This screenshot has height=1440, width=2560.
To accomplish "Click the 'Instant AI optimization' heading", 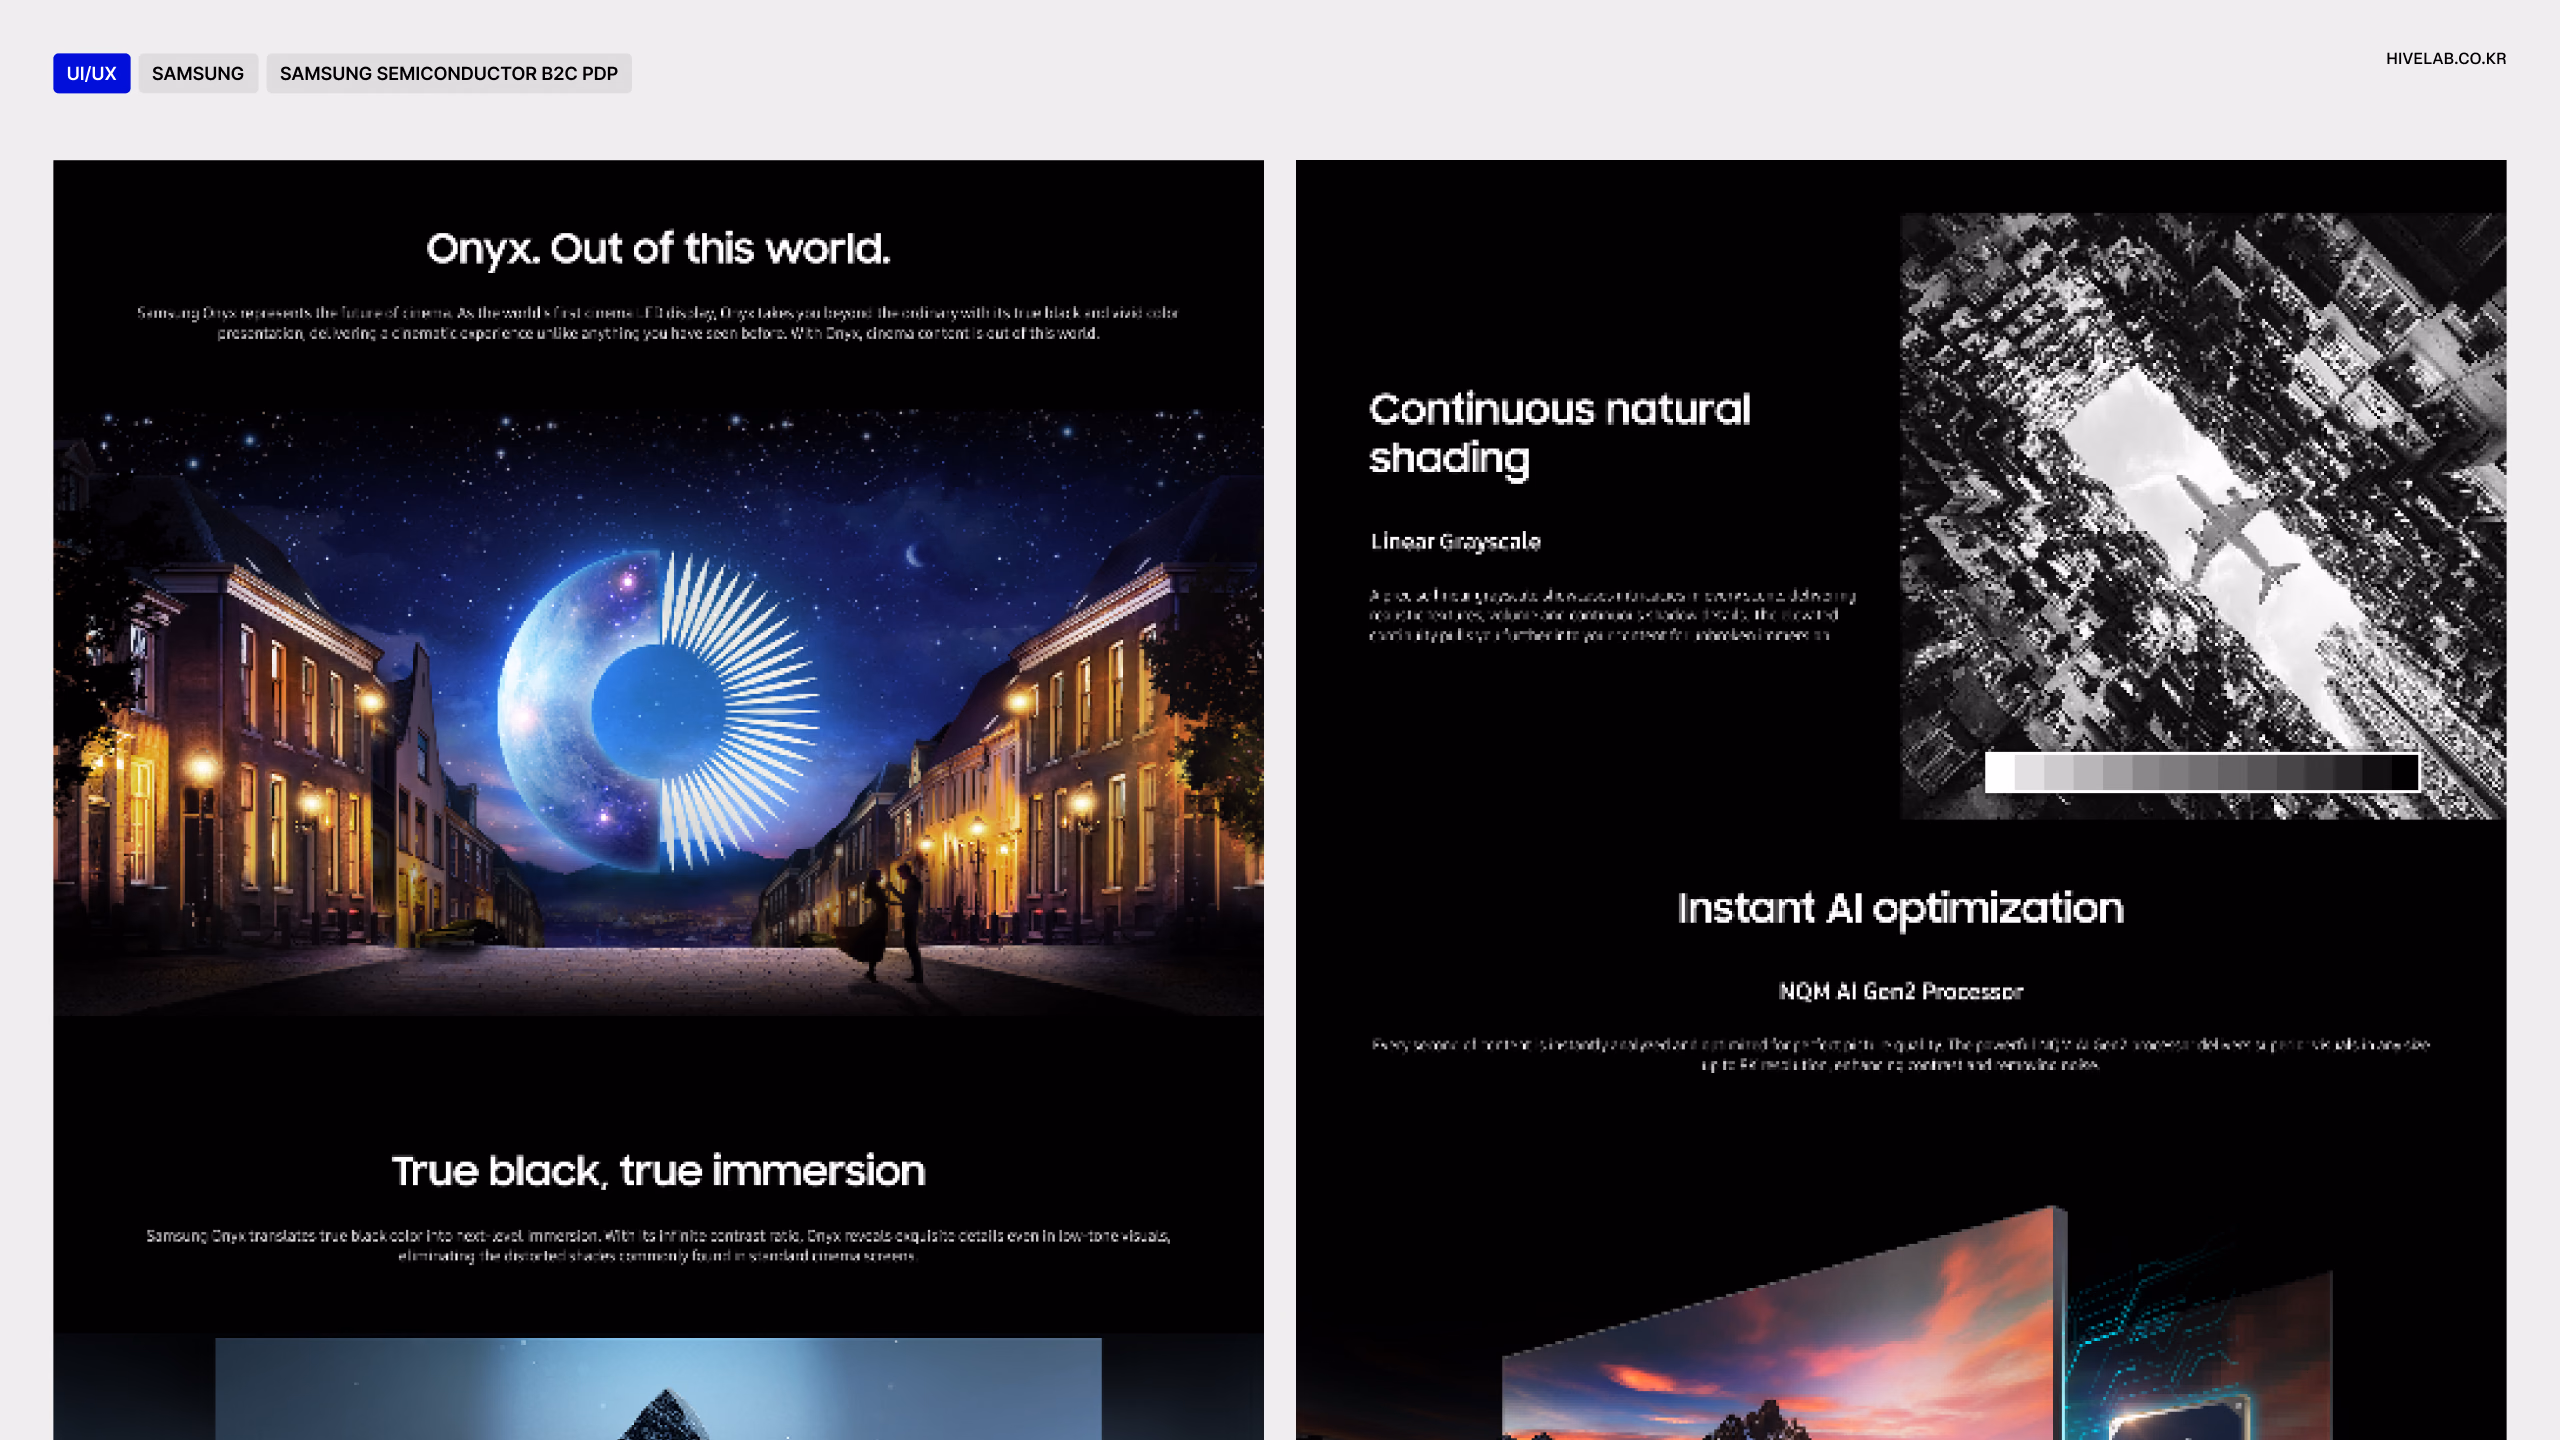I will coord(1900,909).
